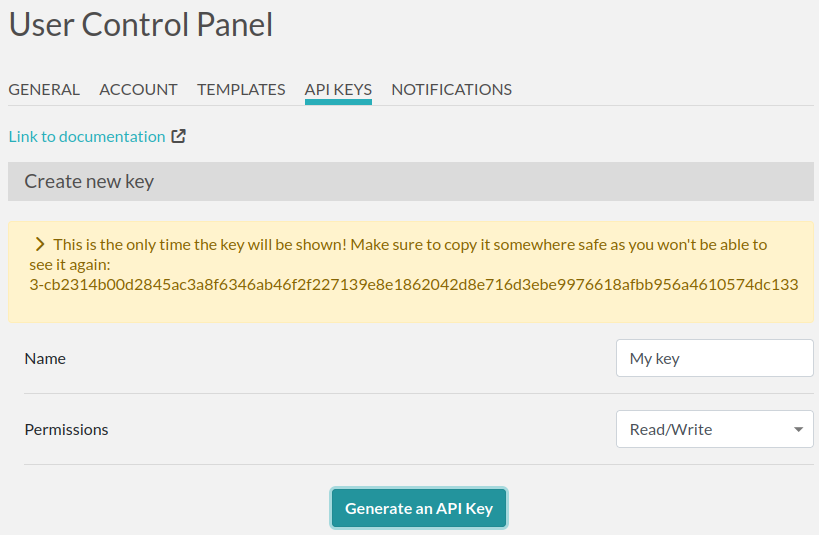Viewport: 819px width, 535px height.
Task: Collapse the key warning chevron icon
Action: coord(40,244)
